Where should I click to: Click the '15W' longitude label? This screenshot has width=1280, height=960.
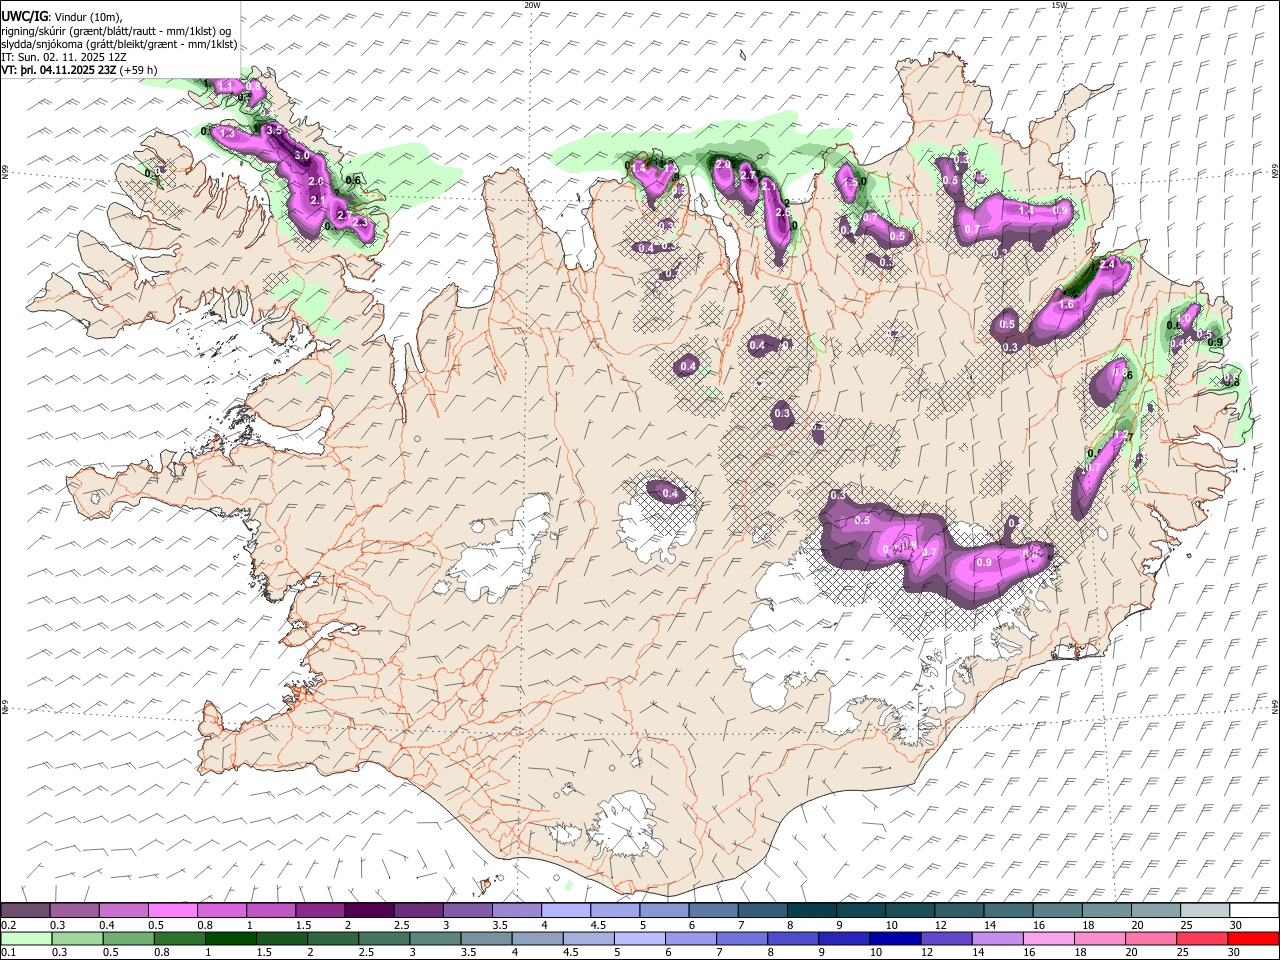[x=1059, y=5]
